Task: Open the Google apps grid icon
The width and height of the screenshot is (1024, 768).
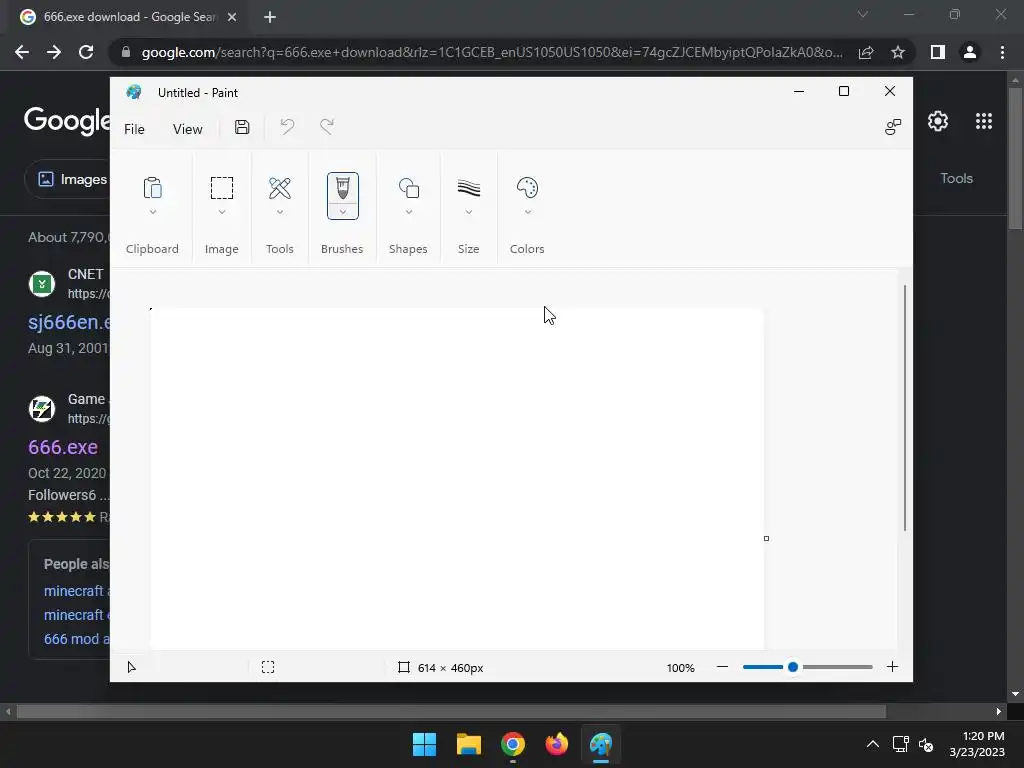Action: (984, 121)
